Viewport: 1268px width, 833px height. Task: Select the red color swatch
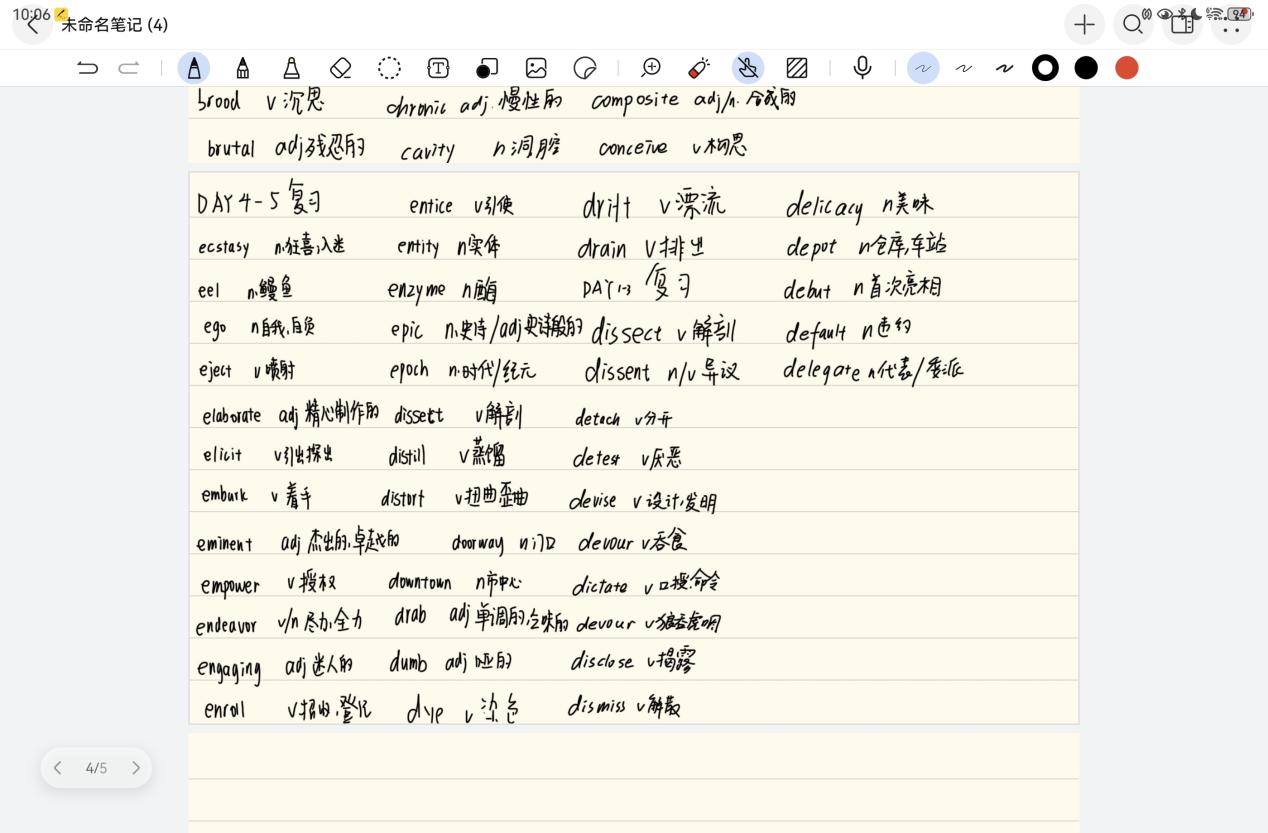[1127, 68]
